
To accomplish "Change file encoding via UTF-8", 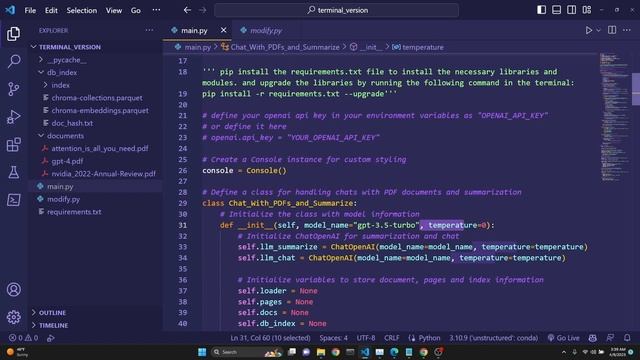I will click(366, 338).
